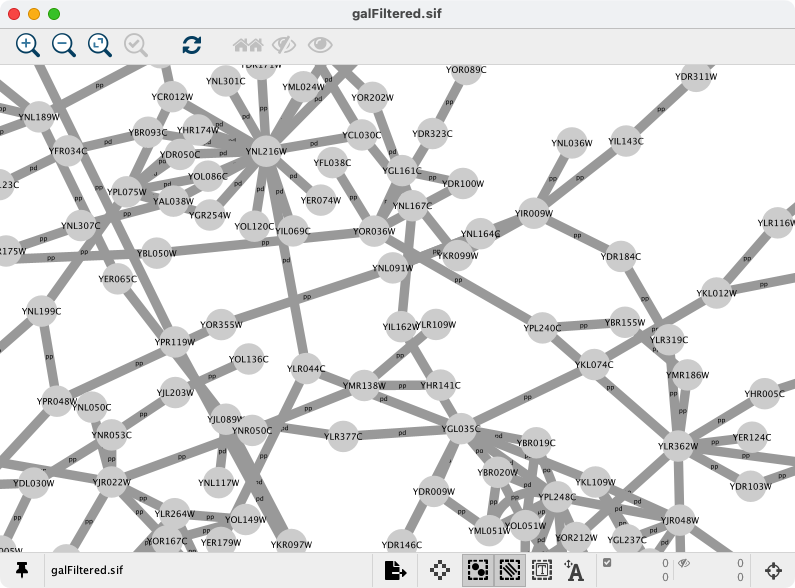Toggle node label selection mode
Screen dimensions: 795x588
click(x=574, y=570)
